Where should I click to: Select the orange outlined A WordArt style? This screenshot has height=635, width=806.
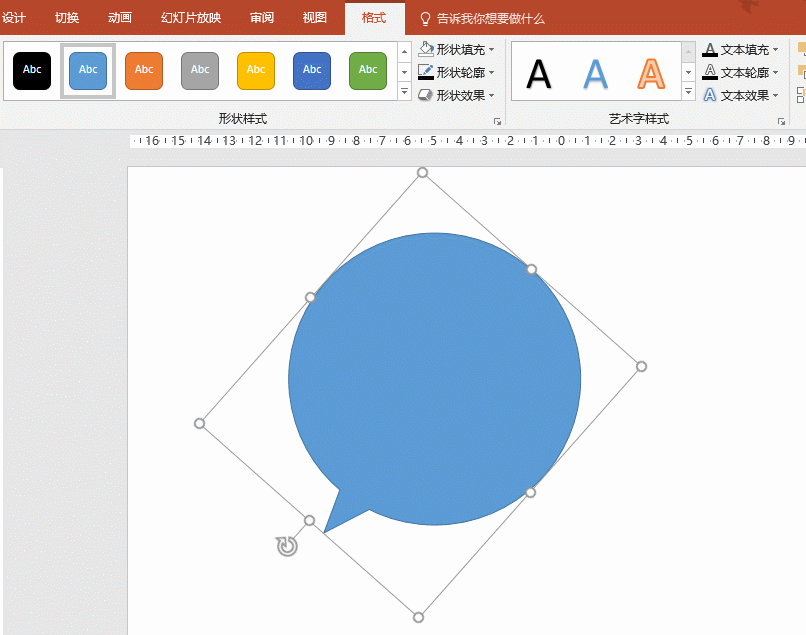(651, 74)
